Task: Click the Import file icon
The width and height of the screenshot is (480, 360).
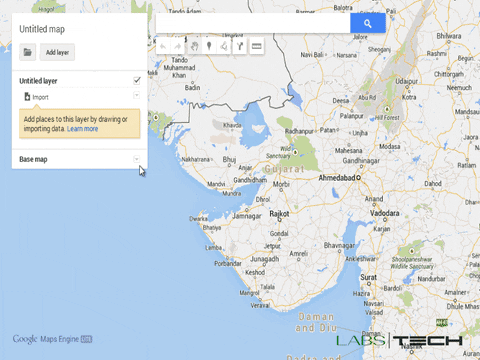Action: click(x=27, y=97)
